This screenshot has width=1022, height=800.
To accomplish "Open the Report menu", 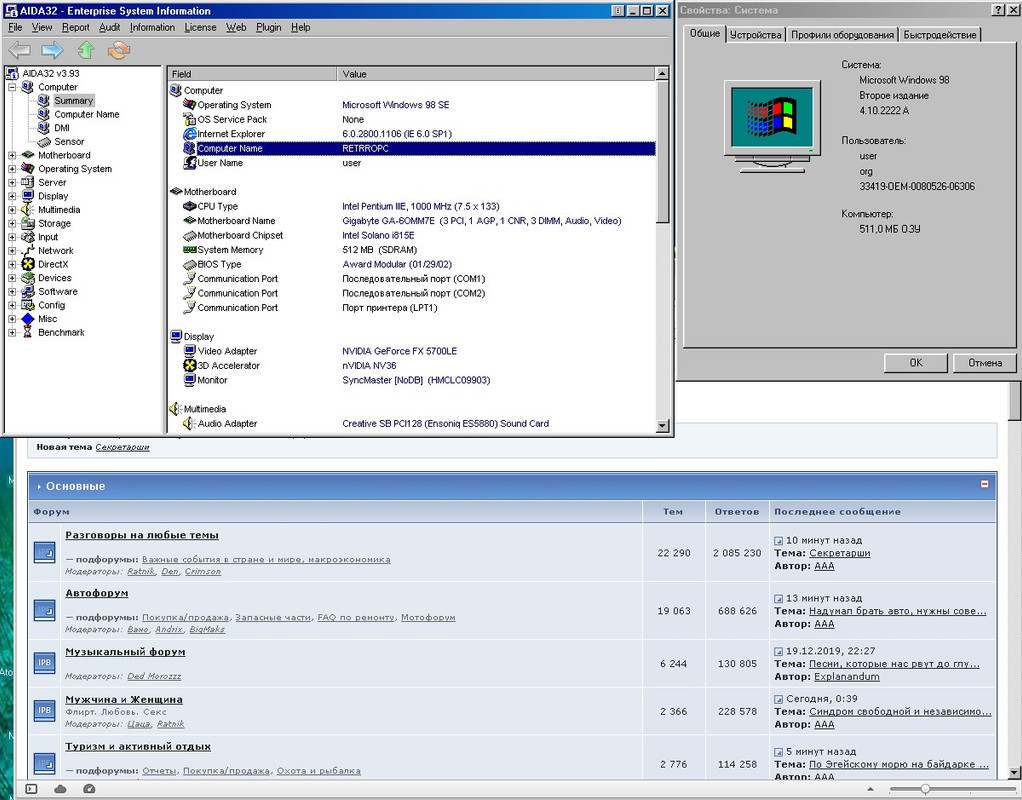I will point(76,27).
